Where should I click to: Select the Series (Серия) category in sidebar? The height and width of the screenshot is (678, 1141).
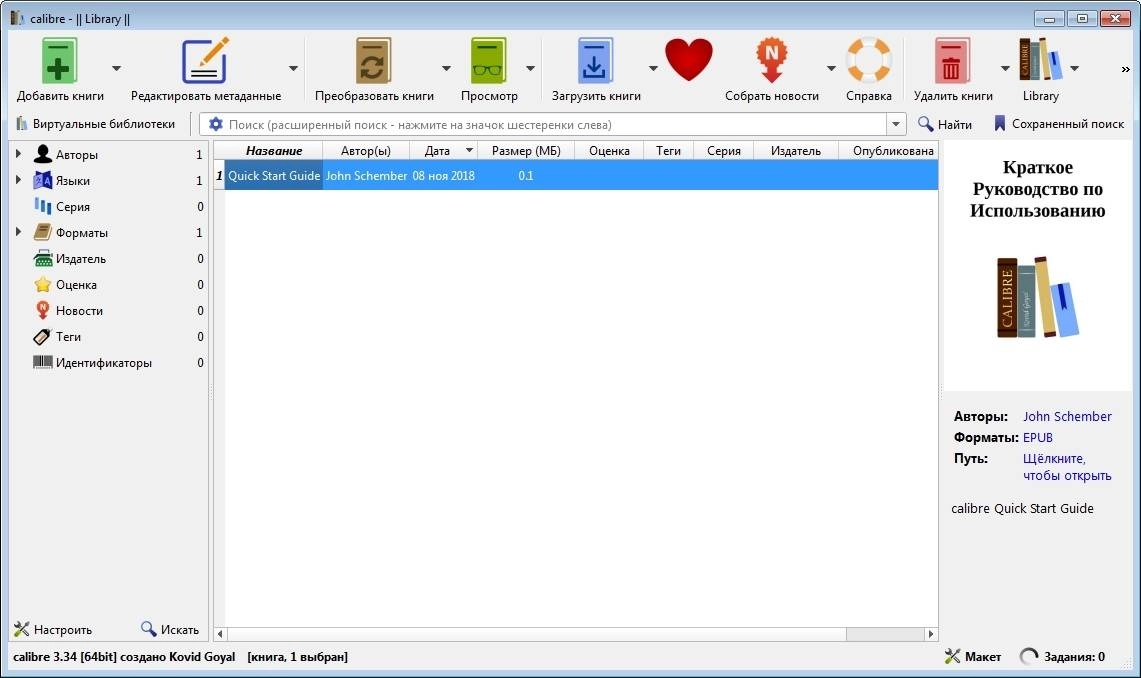pyautogui.click(x=73, y=207)
